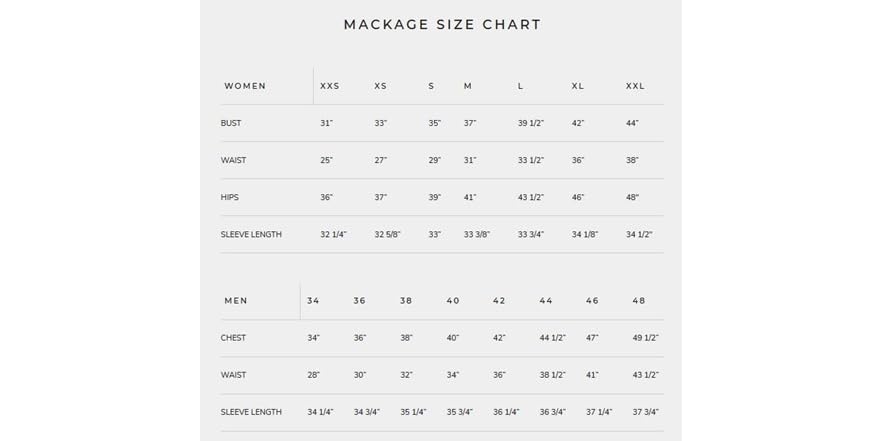Click men's sleeve length 37 3/4" for size 48
The image size is (882, 441).
(646, 412)
